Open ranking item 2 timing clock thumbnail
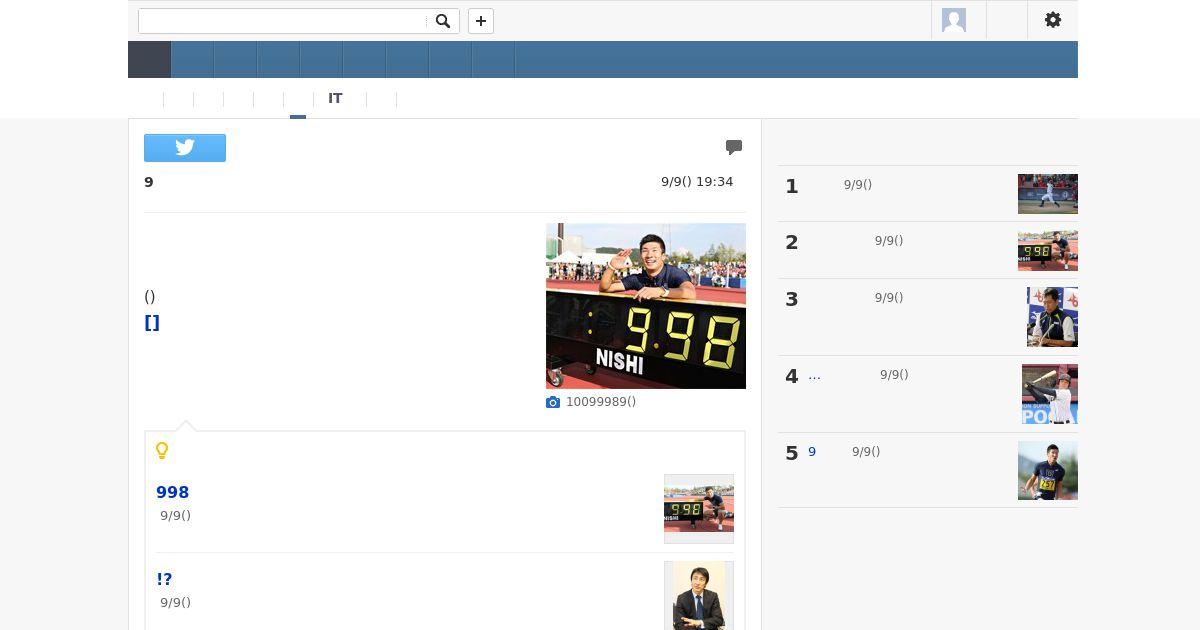The height and width of the screenshot is (630, 1200). [x=1048, y=251]
